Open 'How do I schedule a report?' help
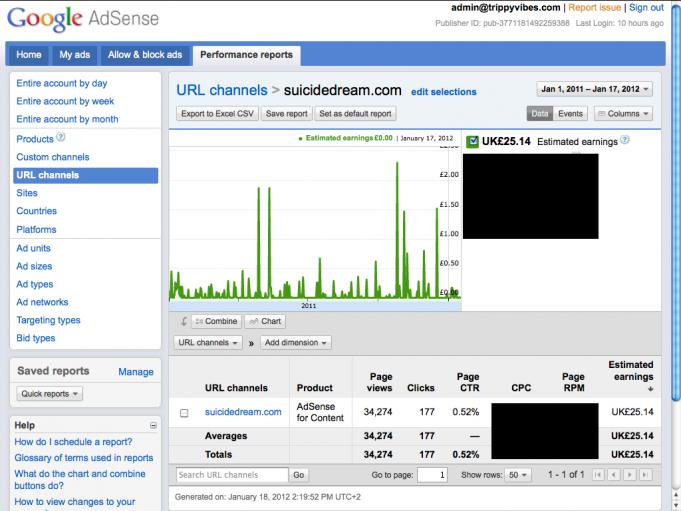Image resolution: width=681 pixels, height=511 pixels. tap(73, 442)
